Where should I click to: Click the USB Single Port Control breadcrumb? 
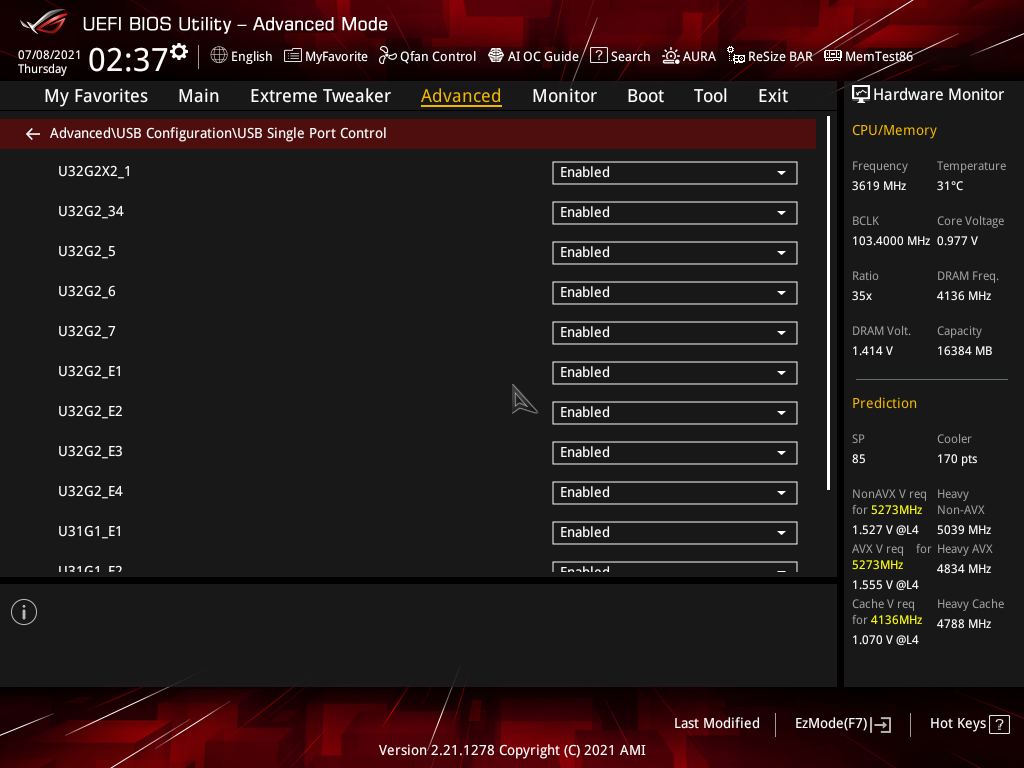(x=312, y=133)
